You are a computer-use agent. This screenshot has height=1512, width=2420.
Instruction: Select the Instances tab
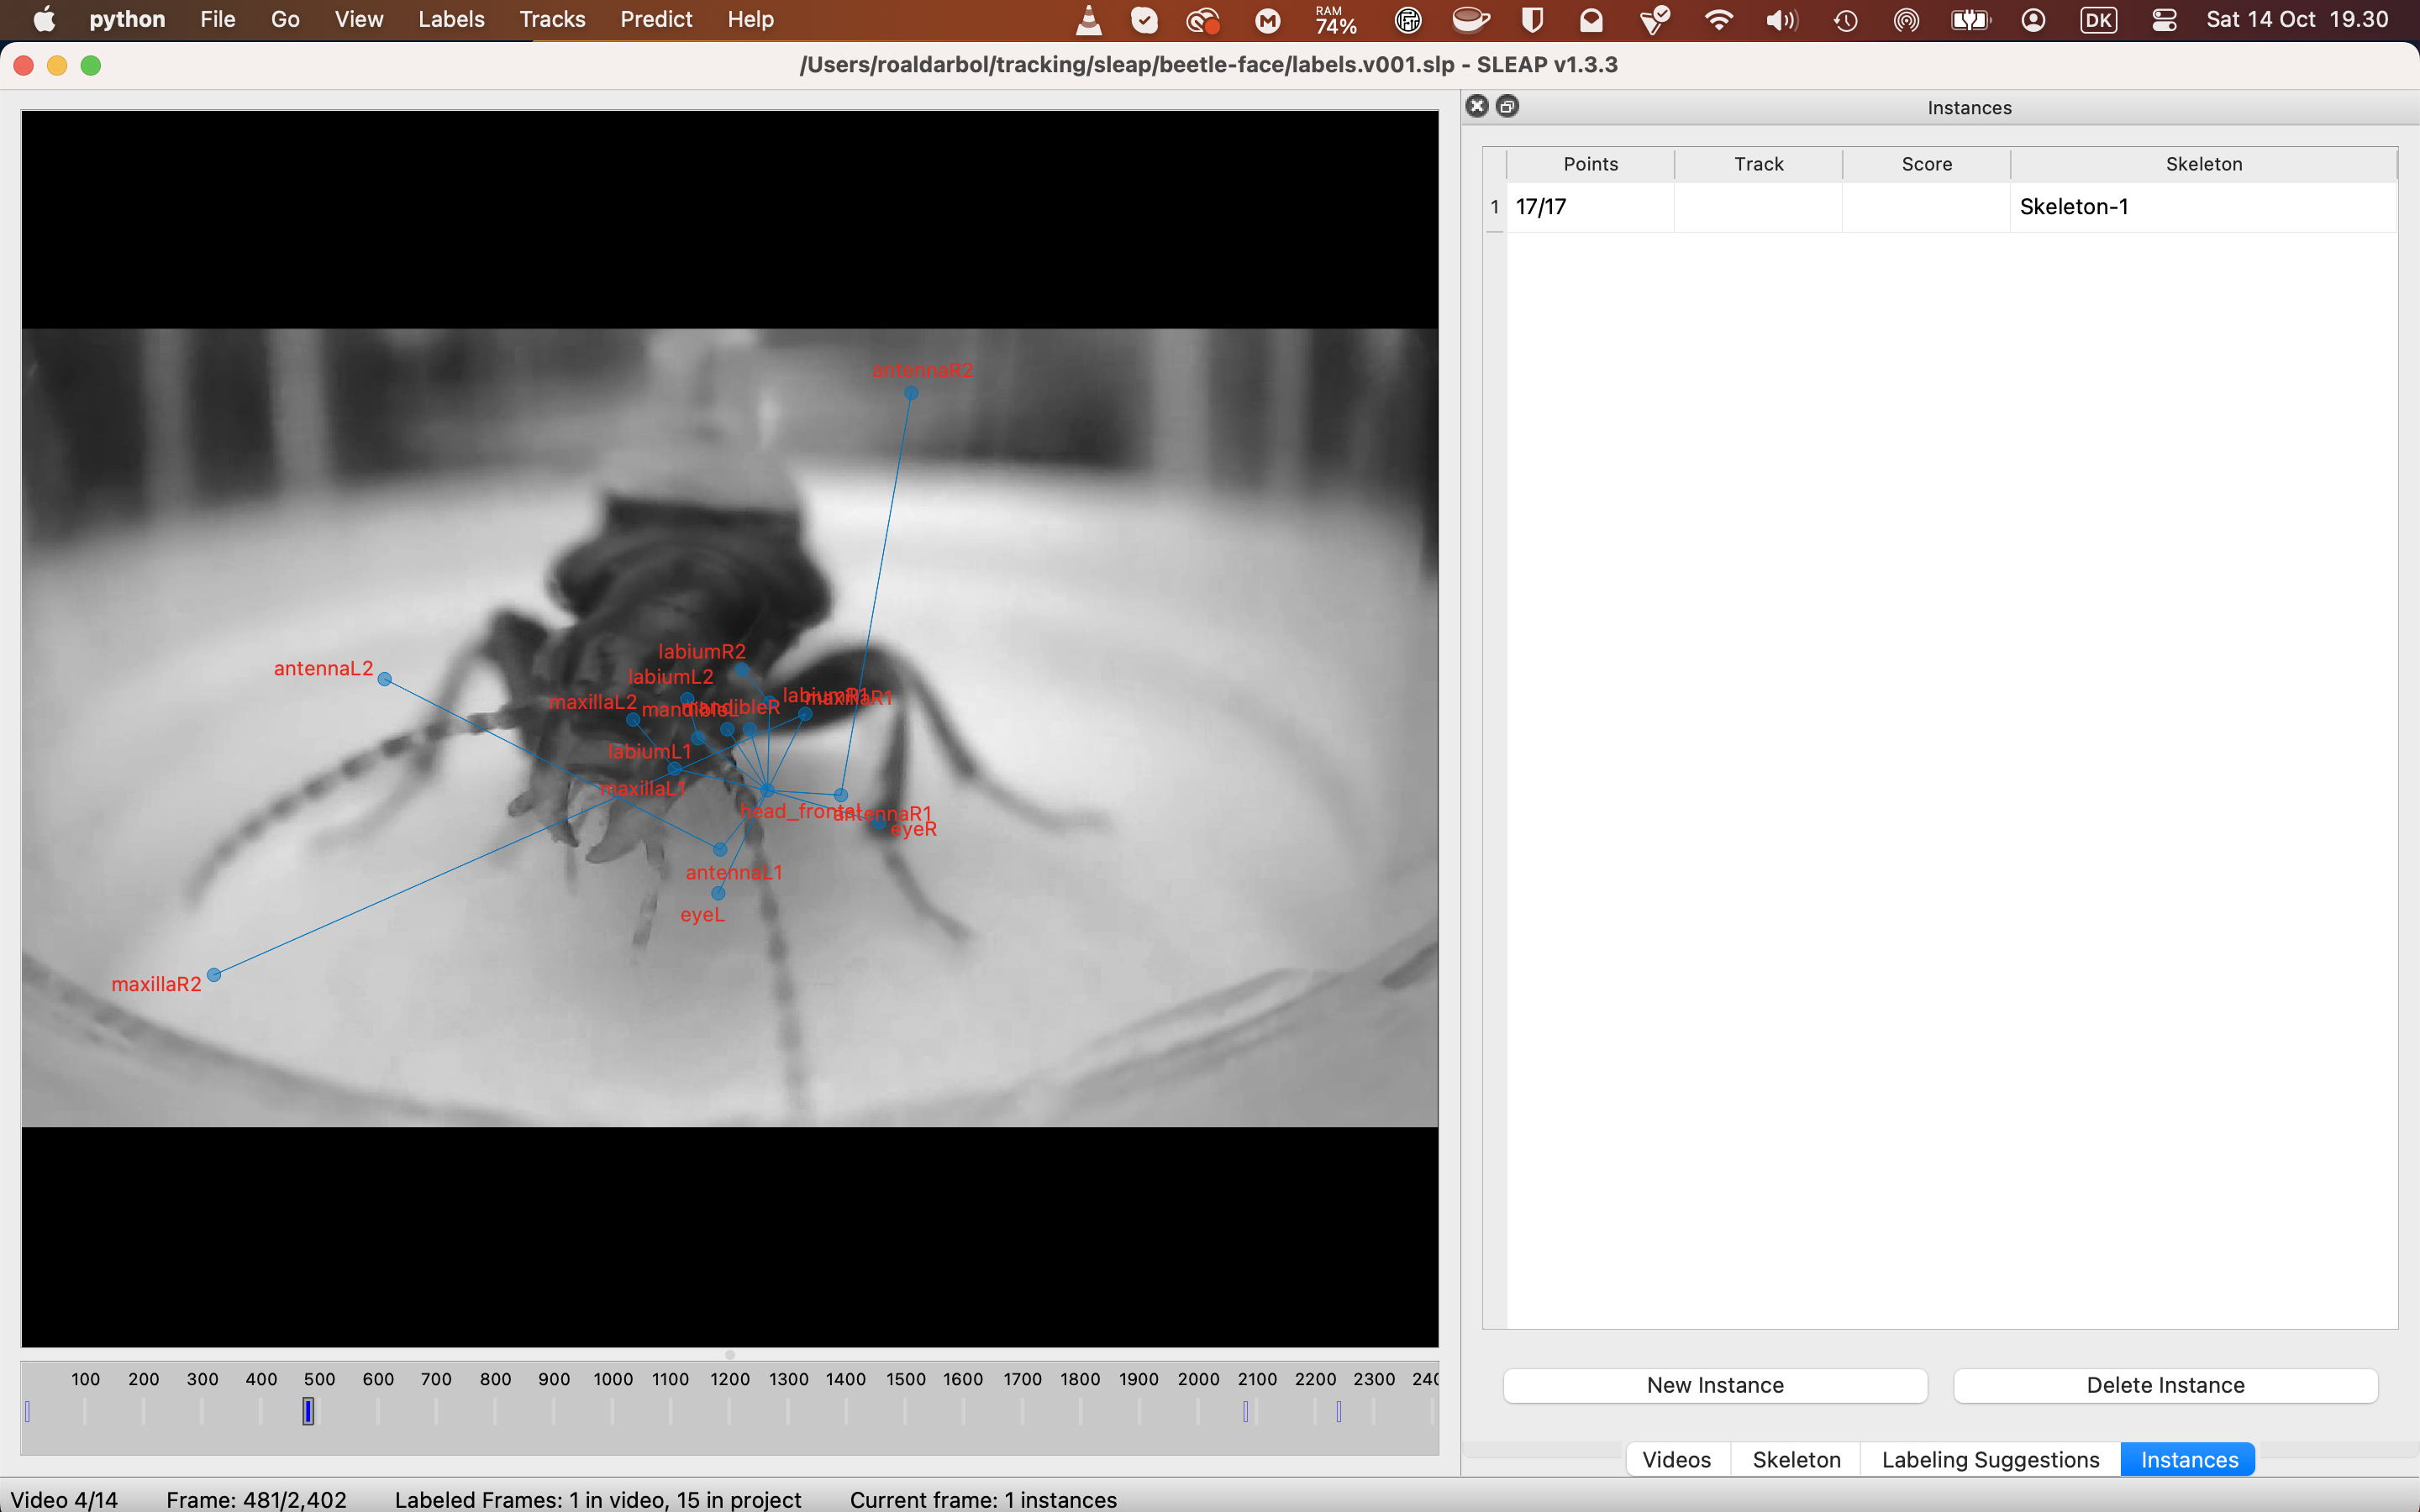(2189, 1459)
